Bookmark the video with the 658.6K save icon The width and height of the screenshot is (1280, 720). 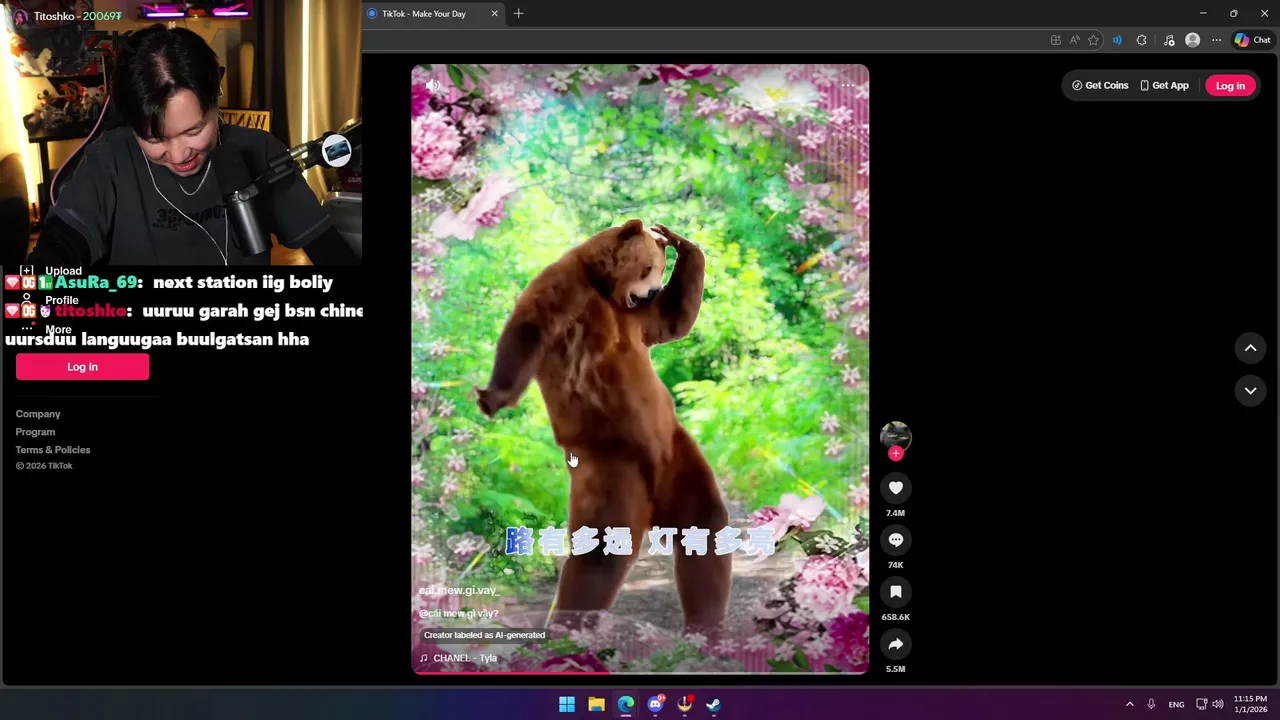(895, 592)
